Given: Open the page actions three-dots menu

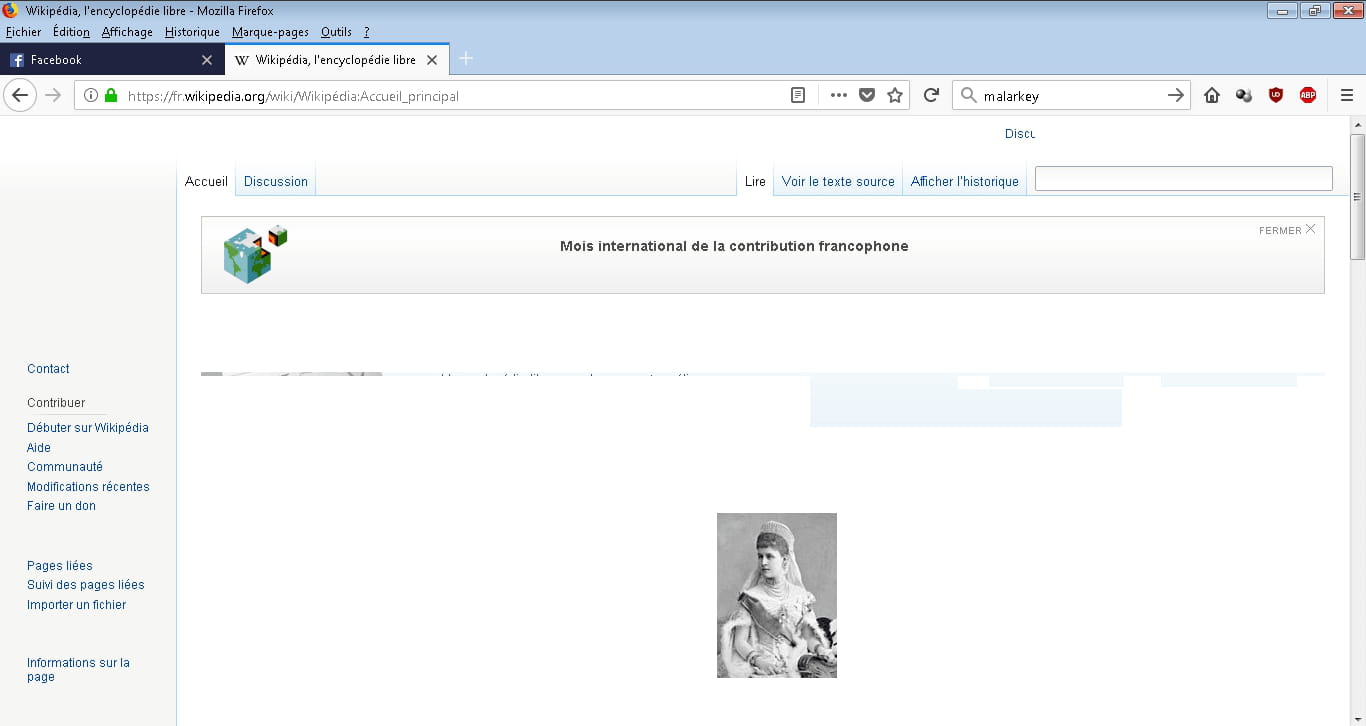Looking at the screenshot, I should click(x=838, y=95).
